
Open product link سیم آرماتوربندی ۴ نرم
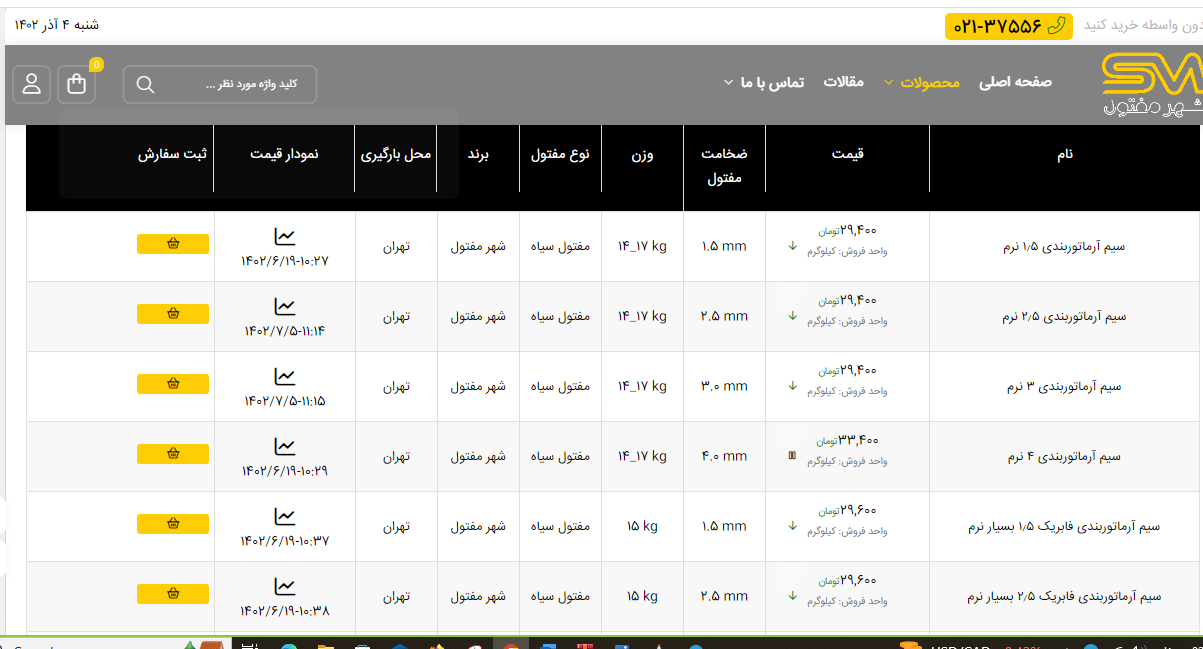click(1064, 457)
